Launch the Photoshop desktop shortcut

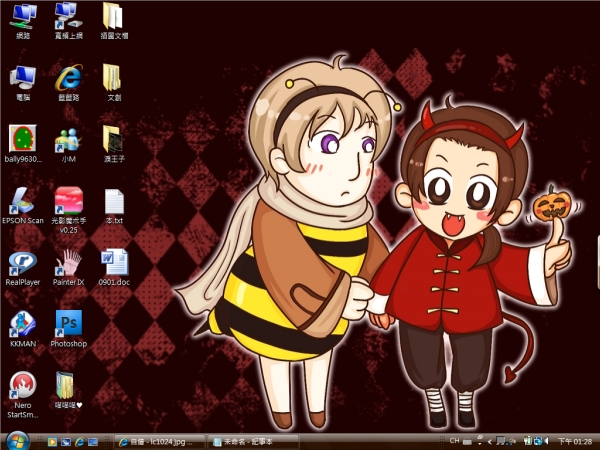pyautogui.click(x=68, y=329)
